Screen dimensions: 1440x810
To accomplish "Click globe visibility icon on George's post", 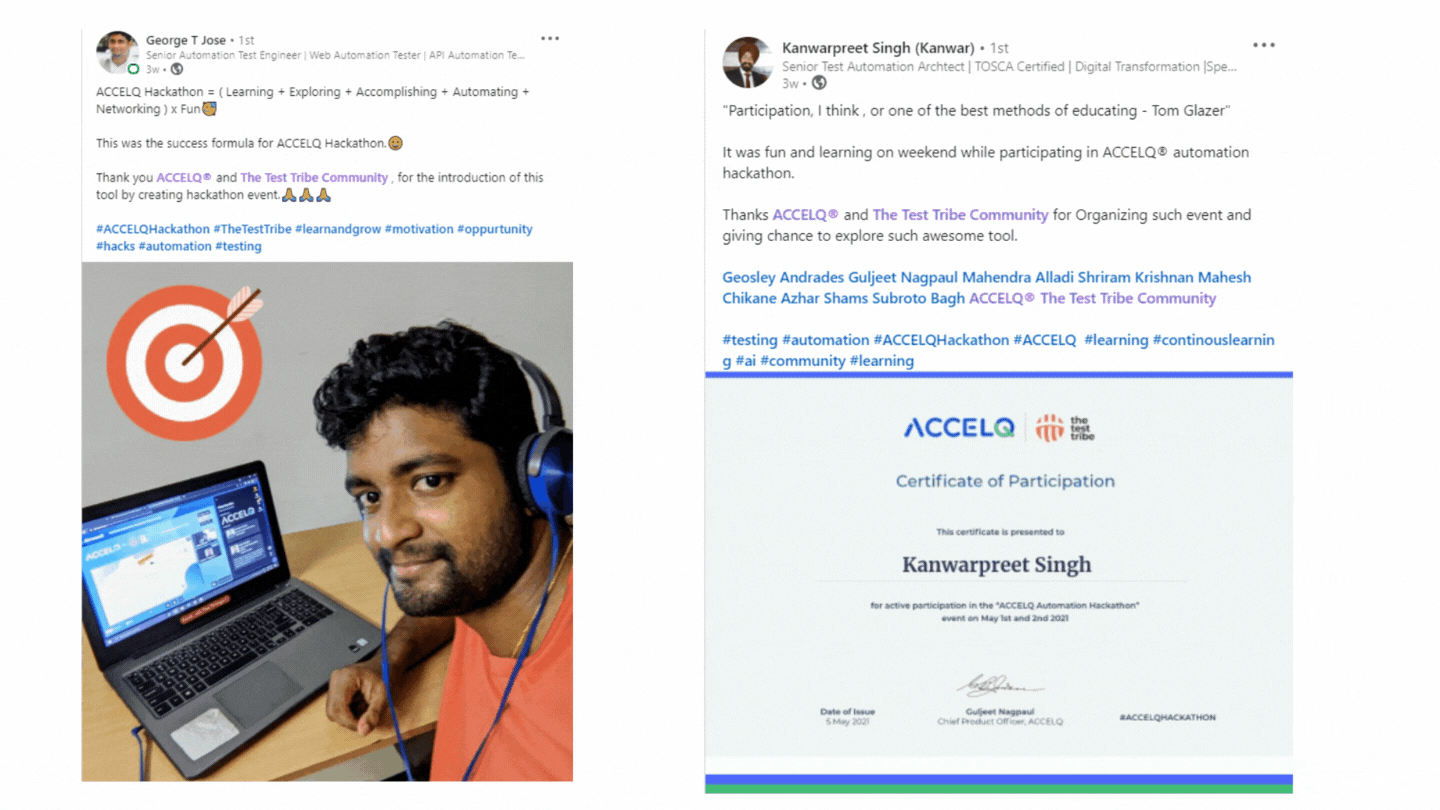I will point(177,70).
